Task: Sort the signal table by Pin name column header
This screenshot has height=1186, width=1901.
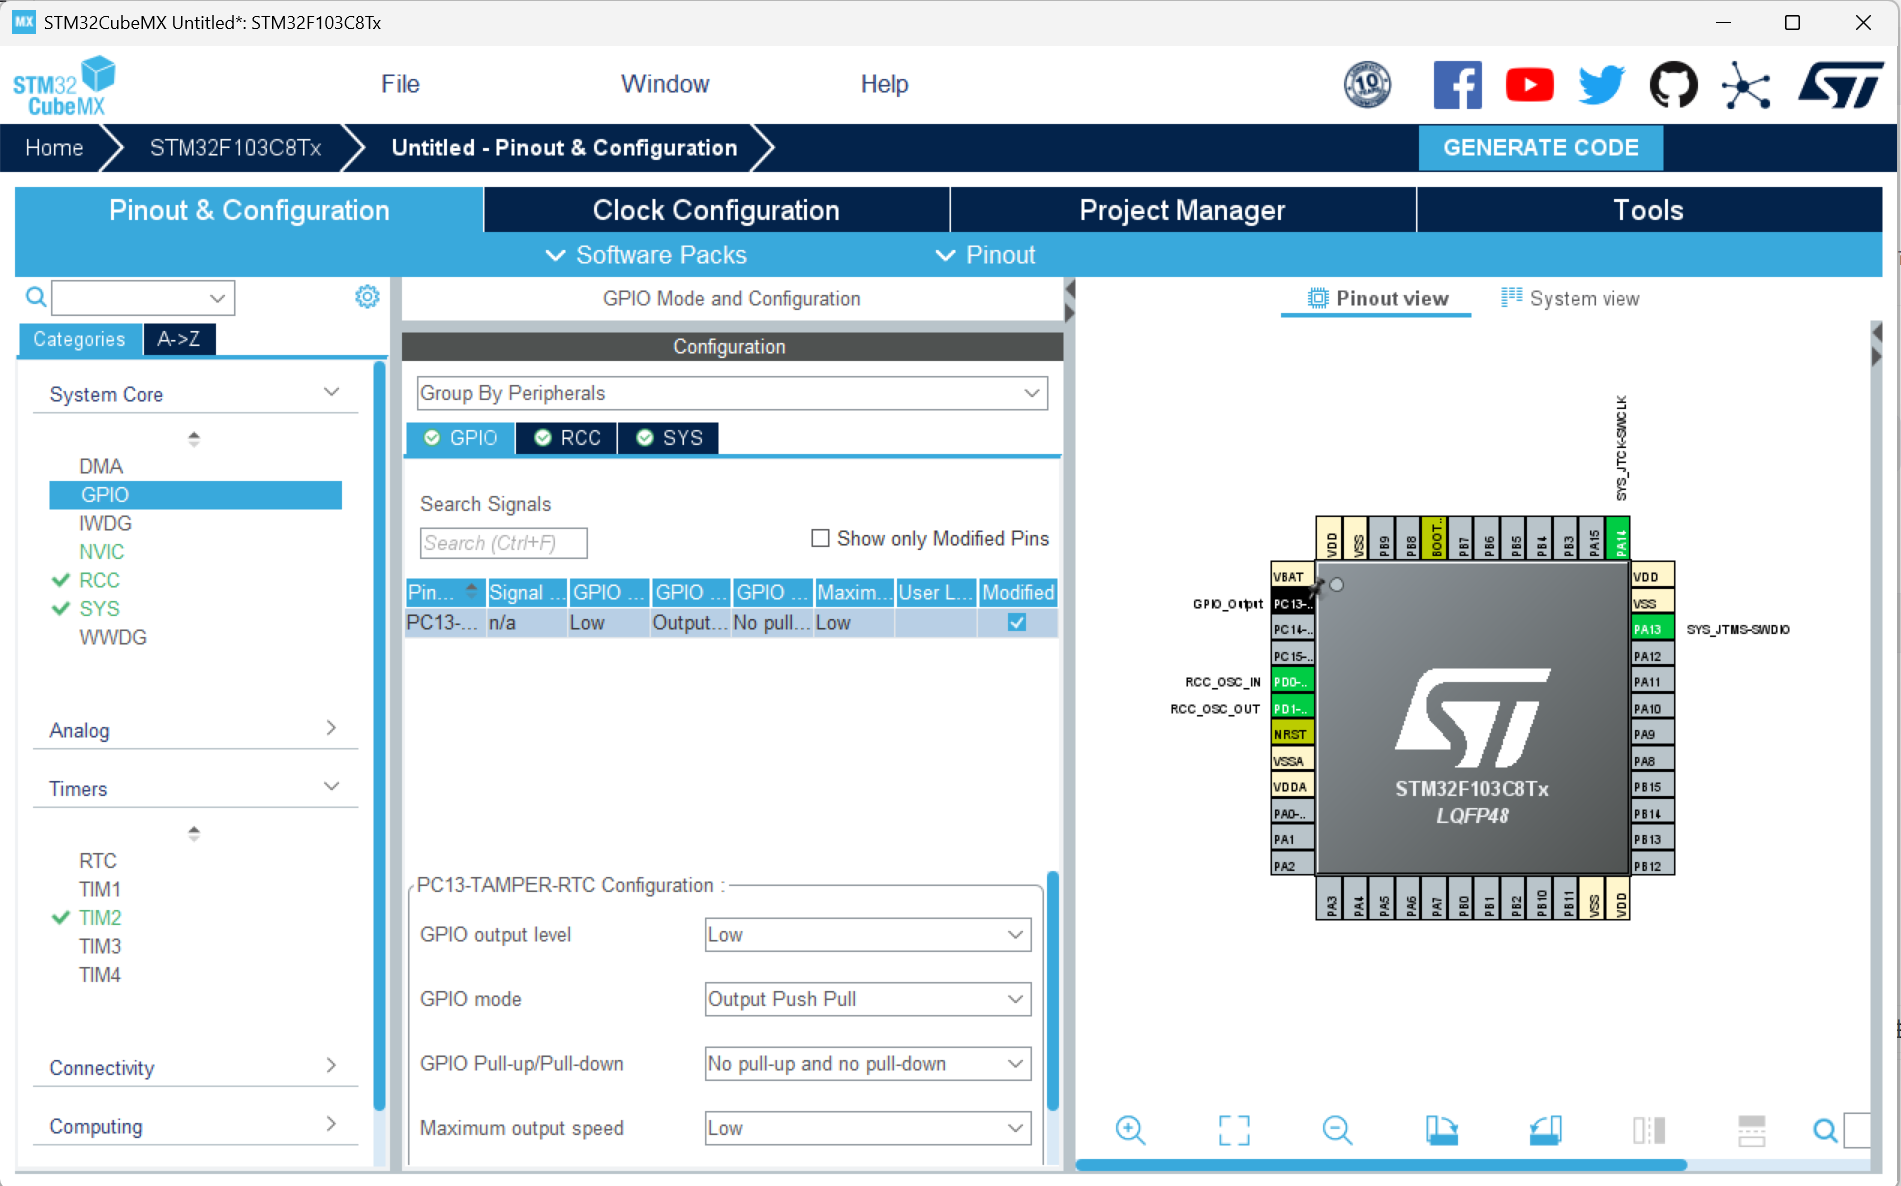Action: (445, 592)
